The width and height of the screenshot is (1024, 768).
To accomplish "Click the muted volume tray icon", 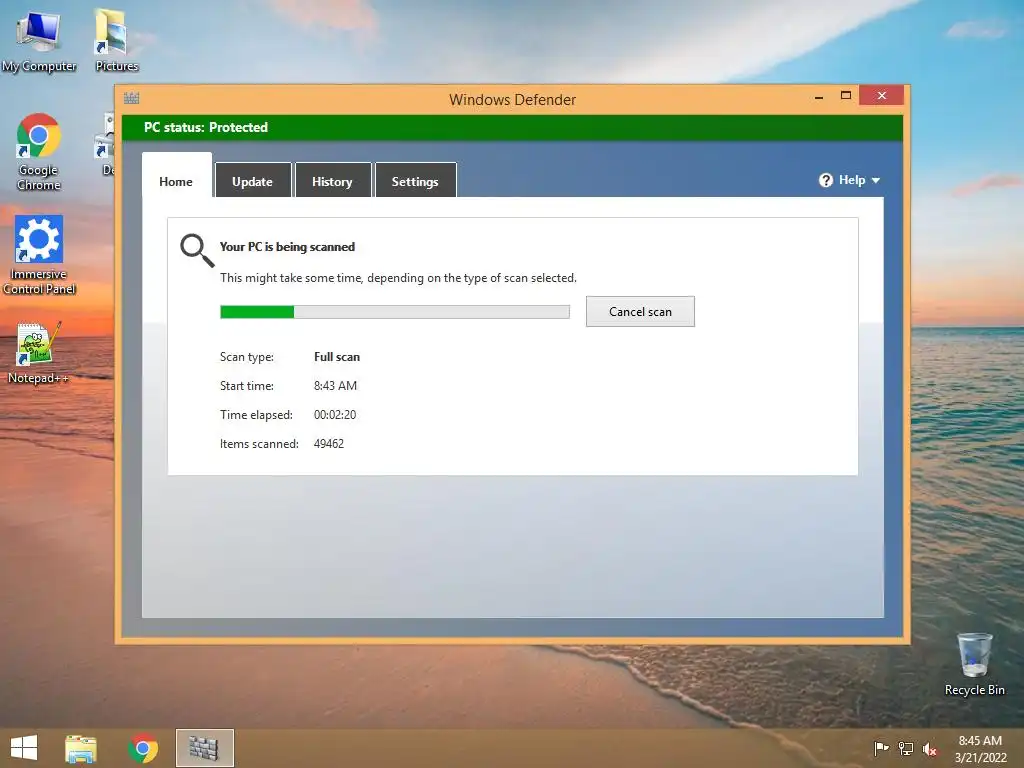I will tap(930, 748).
